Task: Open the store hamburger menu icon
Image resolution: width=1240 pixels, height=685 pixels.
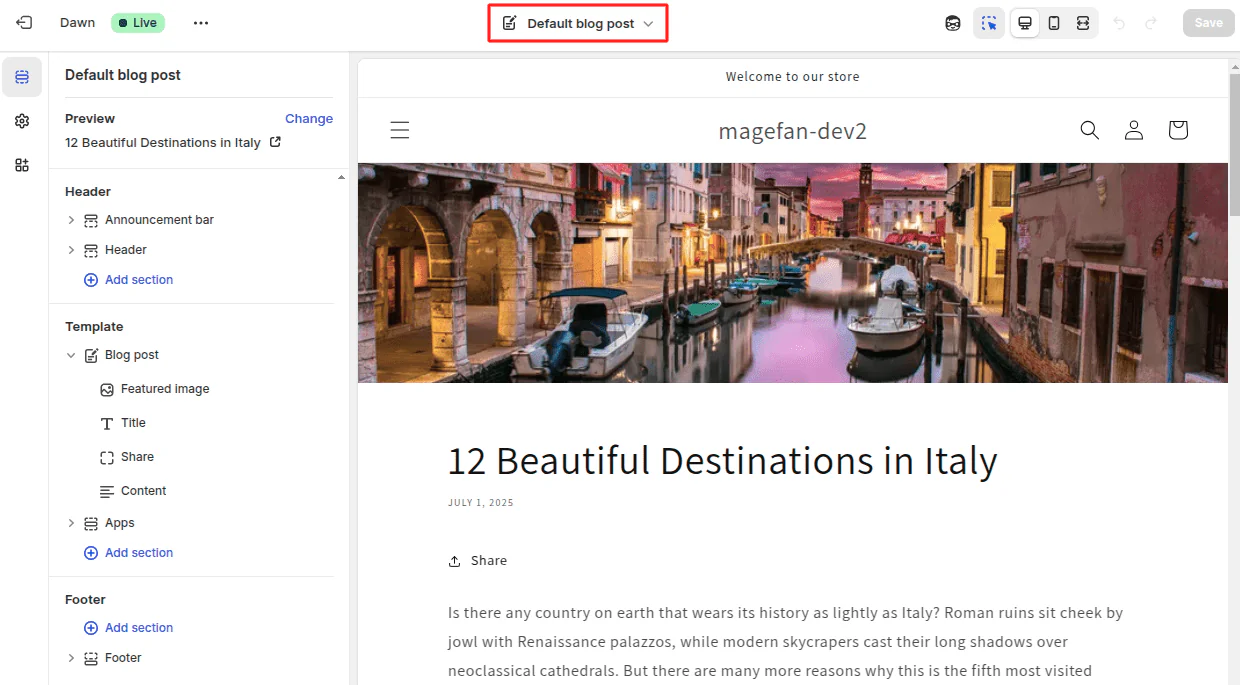Action: tap(400, 130)
